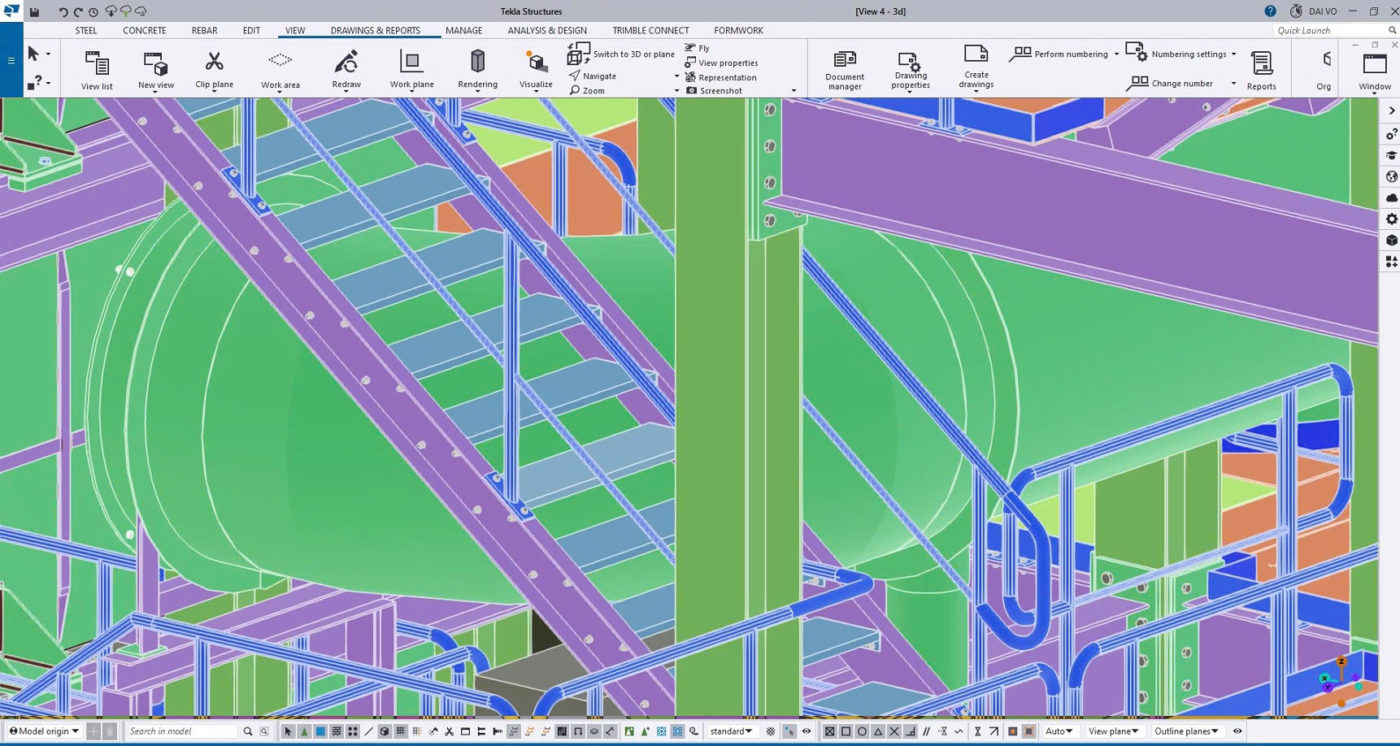The height and width of the screenshot is (746, 1400).
Task: Open the Document manager
Action: pyautogui.click(x=845, y=71)
